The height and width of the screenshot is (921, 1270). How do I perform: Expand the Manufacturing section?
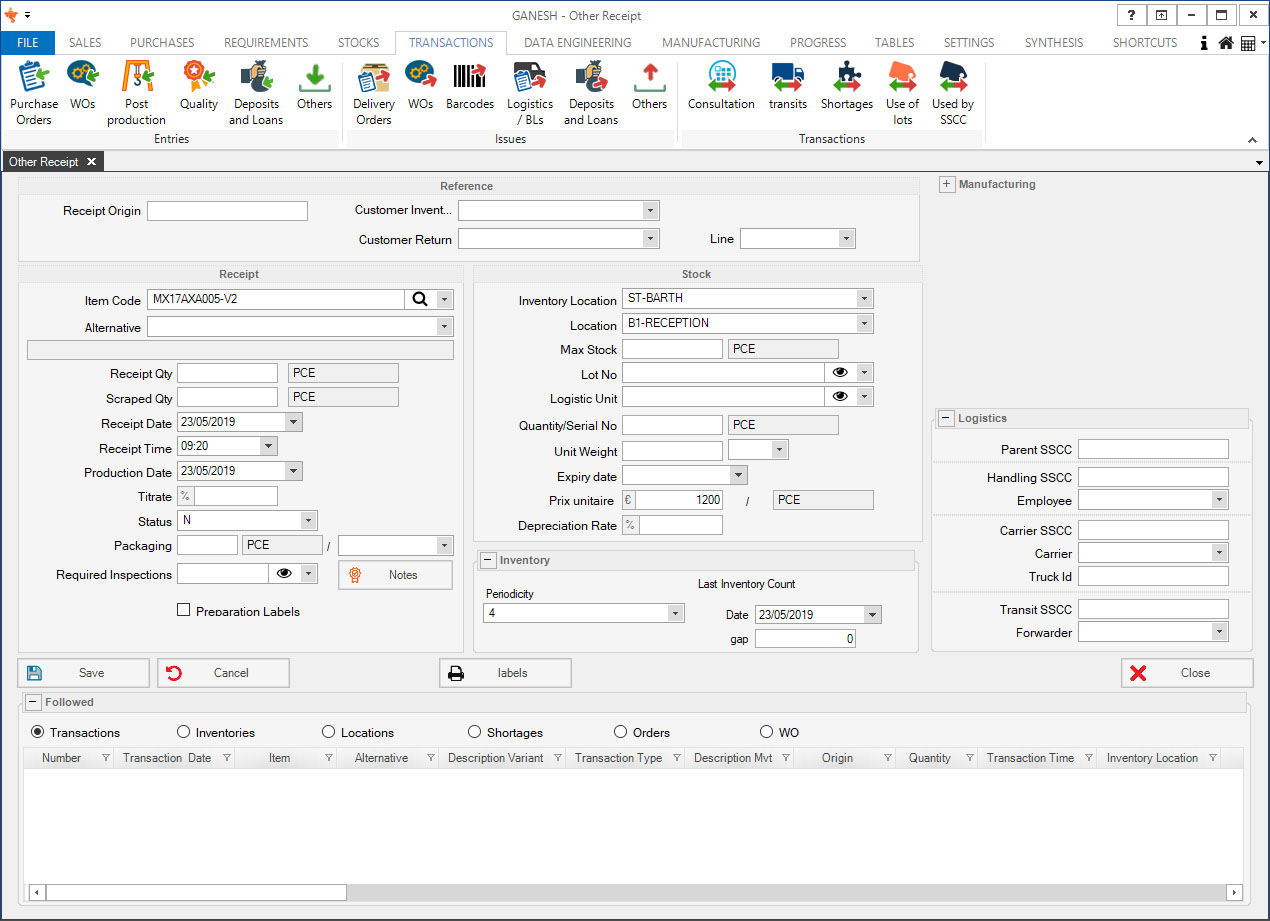[946, 184]
